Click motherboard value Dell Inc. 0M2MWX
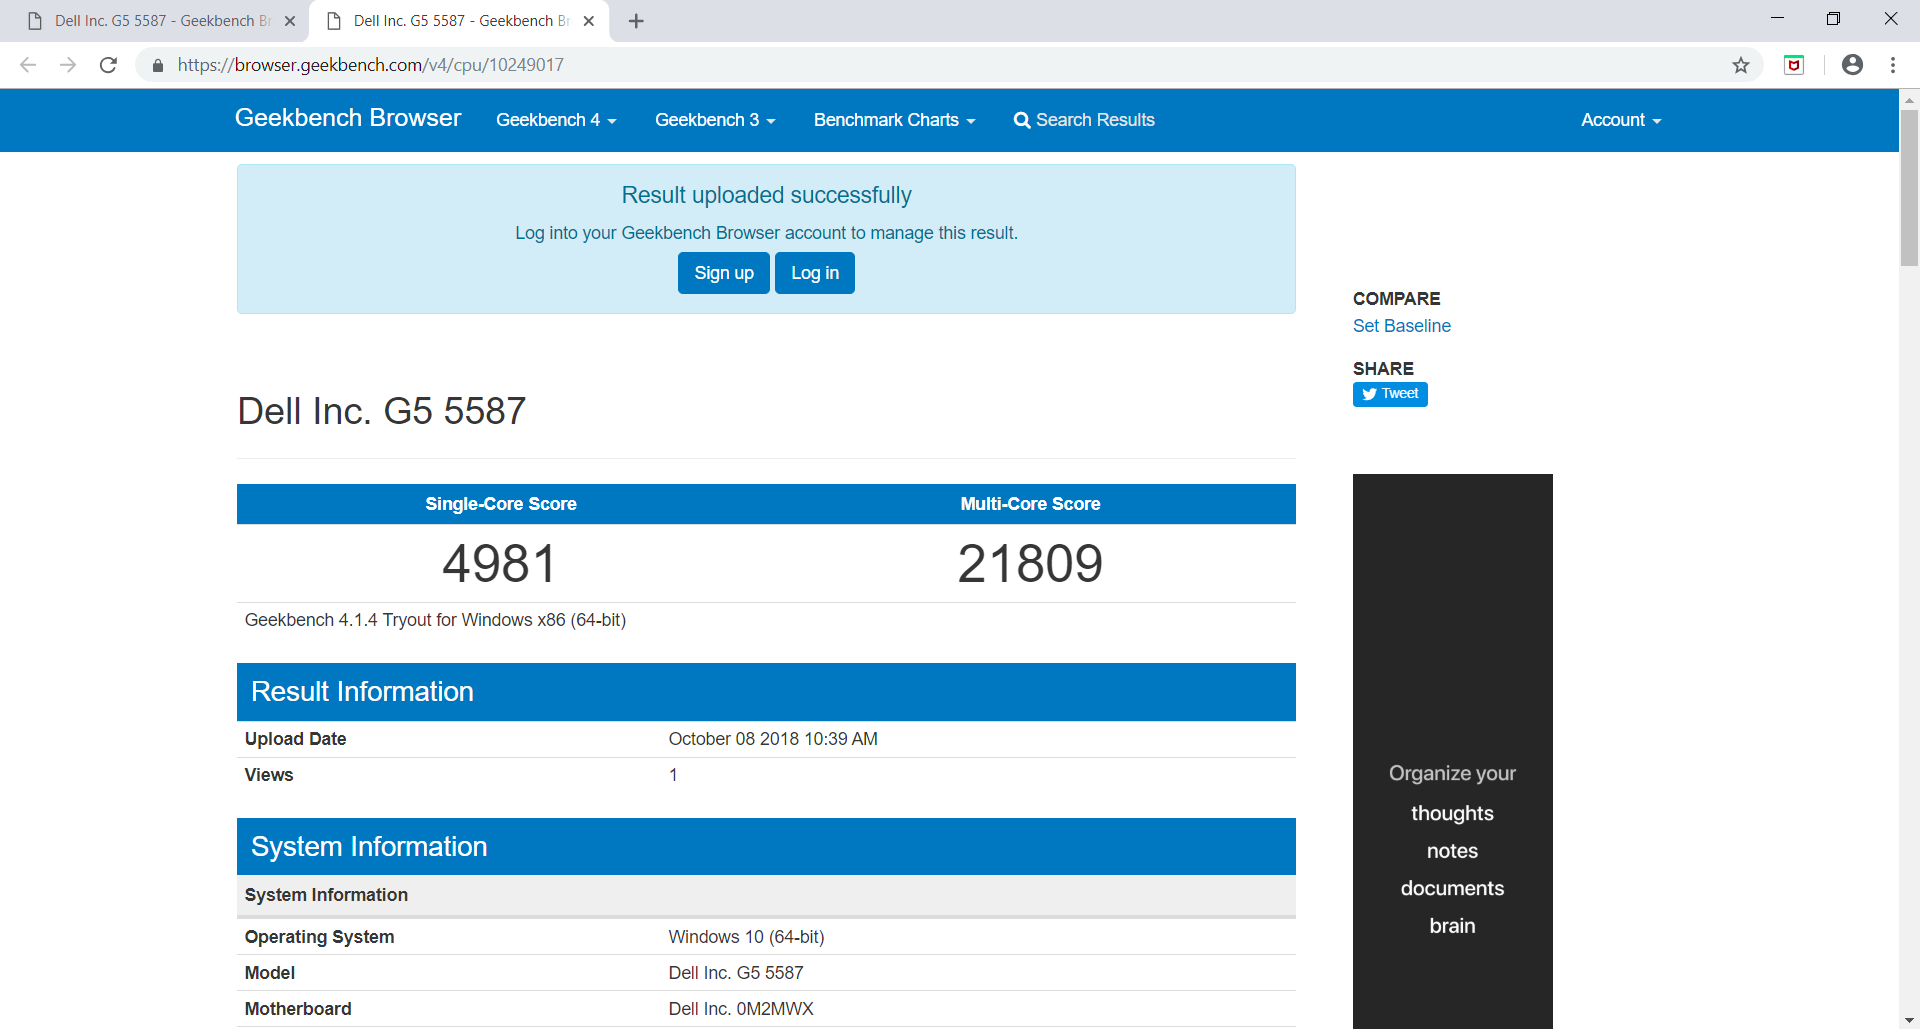Screen dimensions: 1920x1029 coord(741,1009)
